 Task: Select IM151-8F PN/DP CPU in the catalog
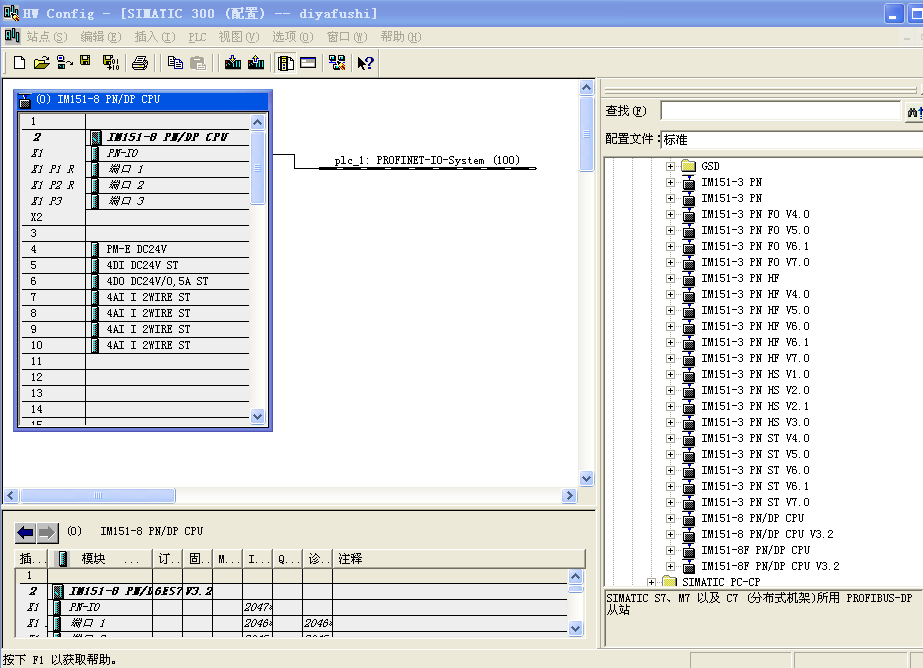pyautogui.click(x=755, y=550)
